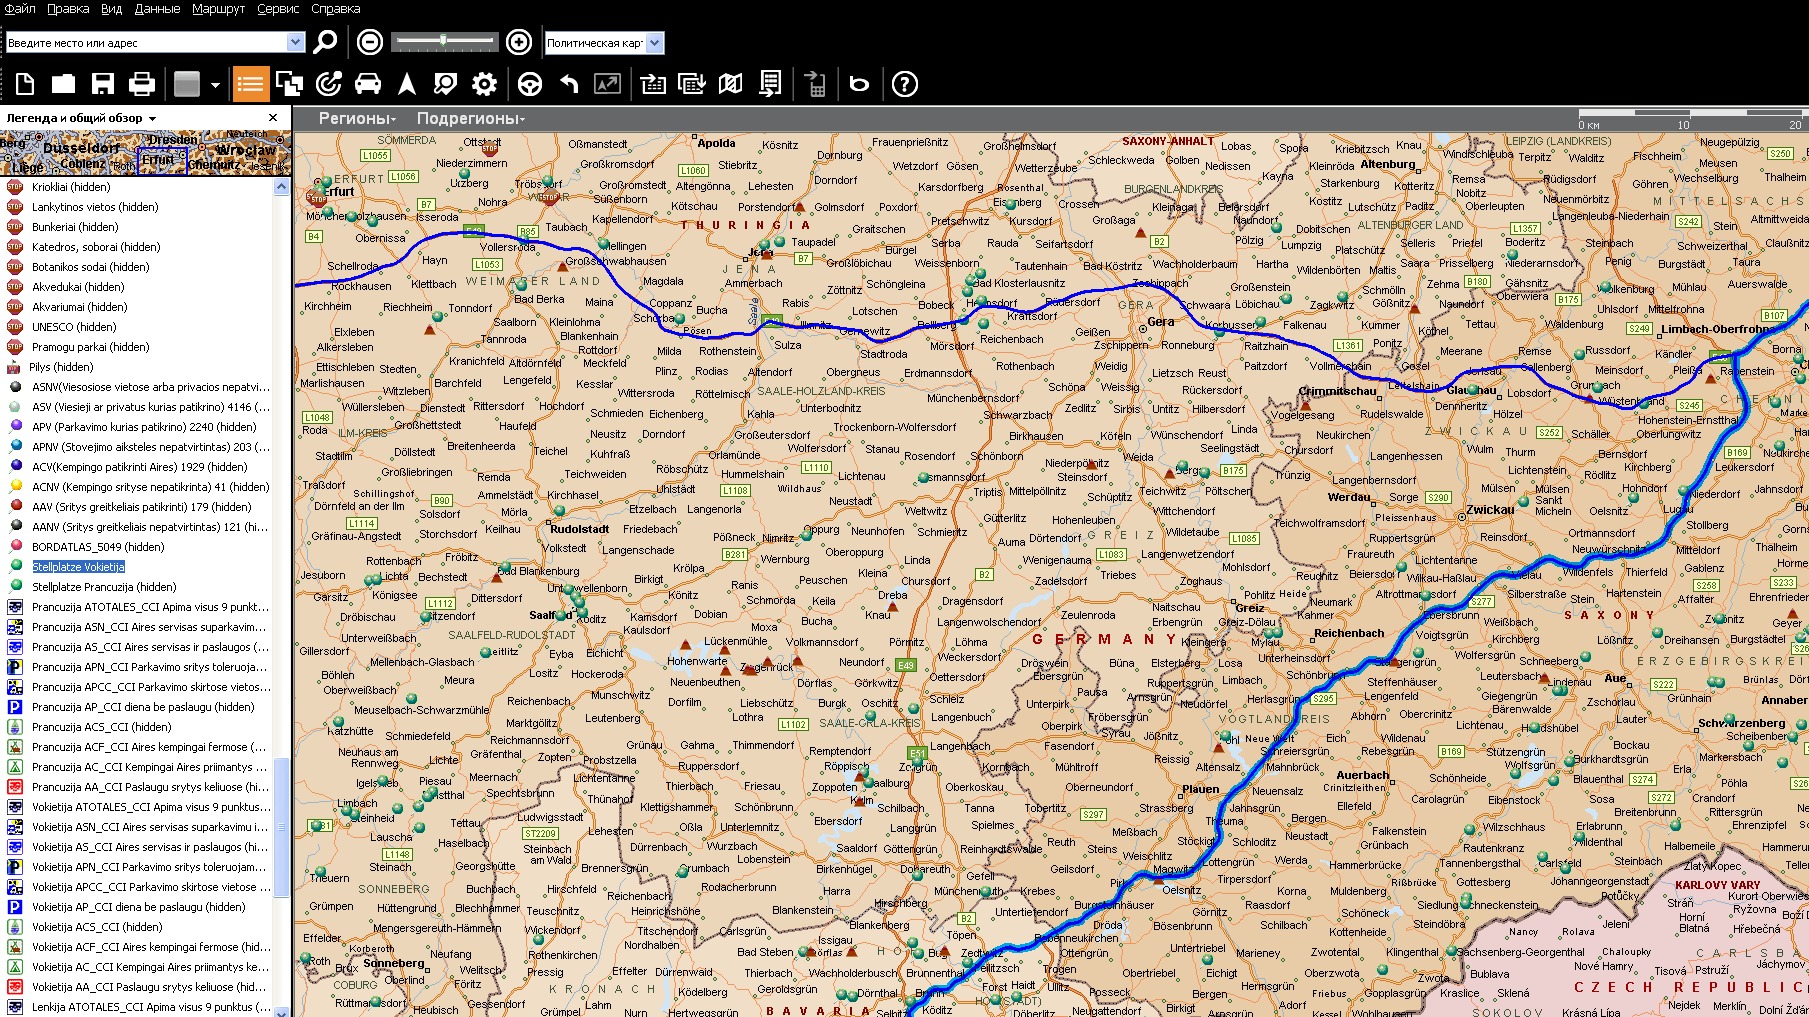Open the address field dropdown arrow
1809x1017 pixels.
point(295,42)
